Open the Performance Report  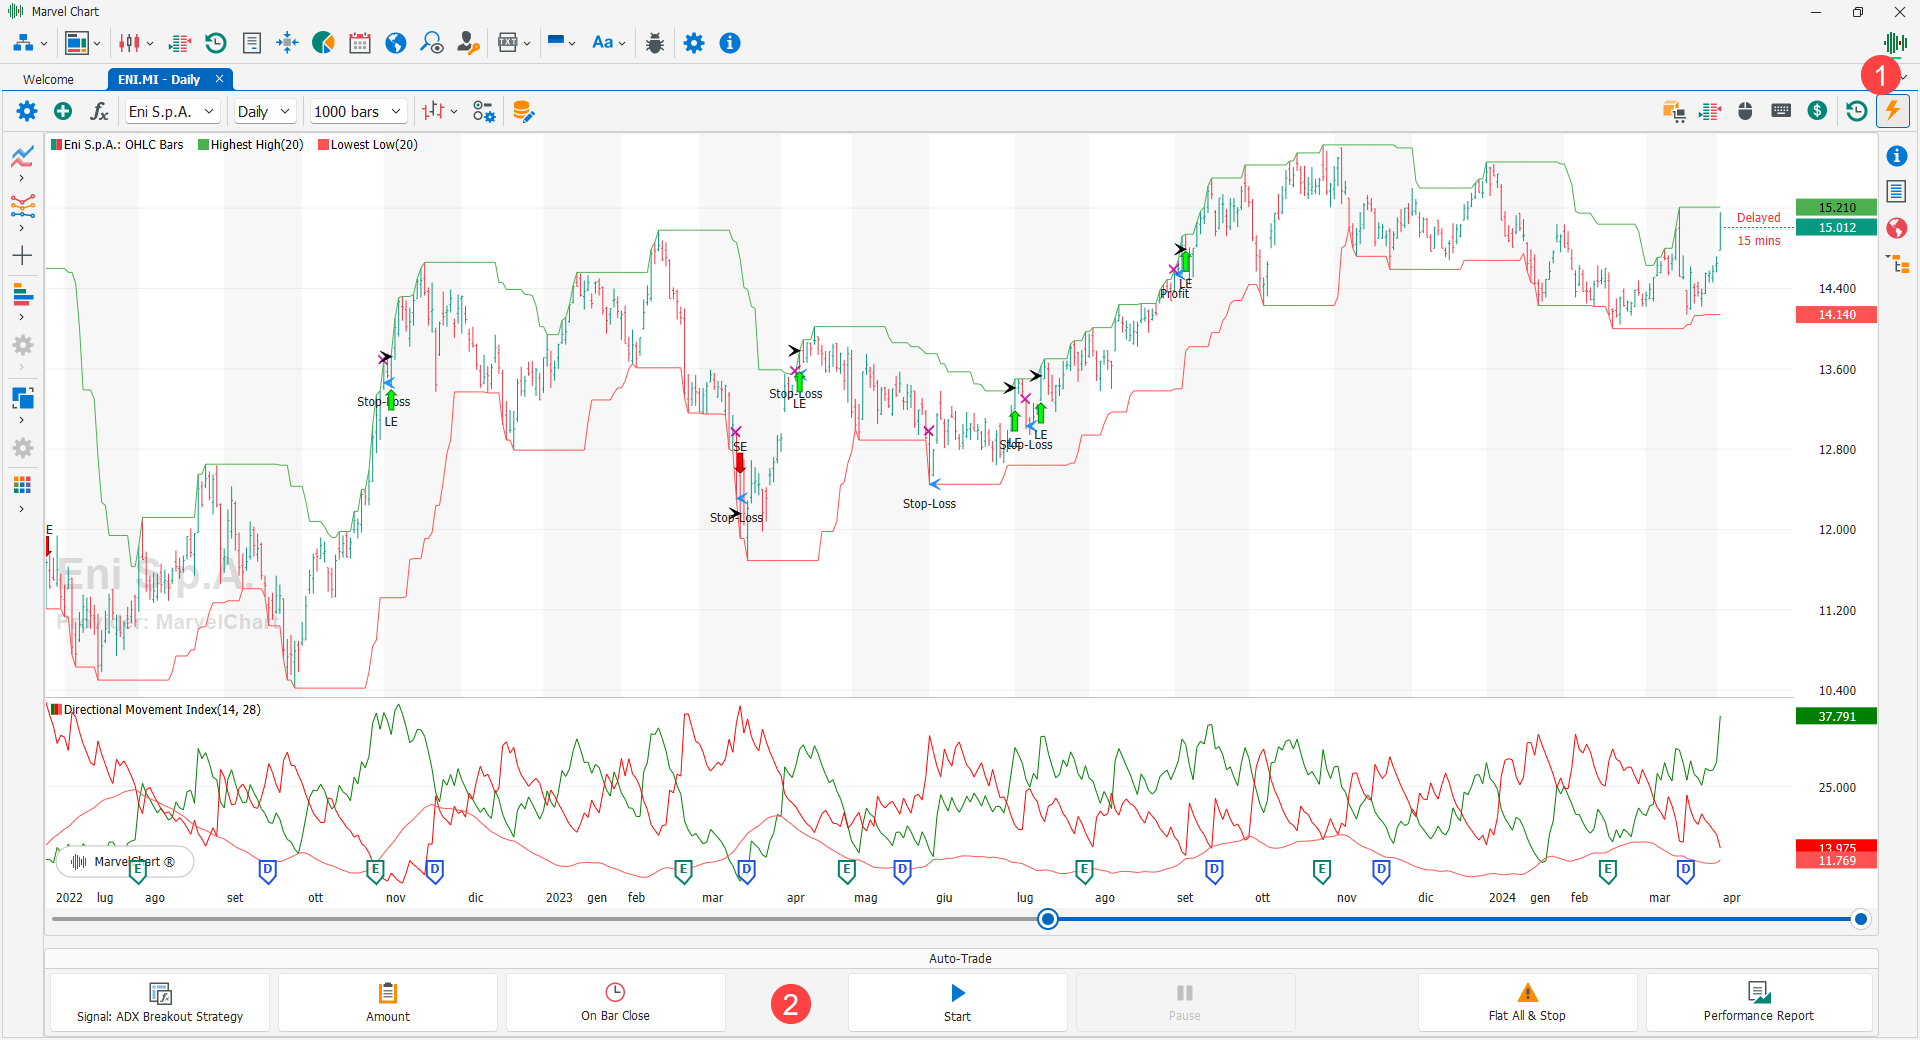[1758, 1002]
